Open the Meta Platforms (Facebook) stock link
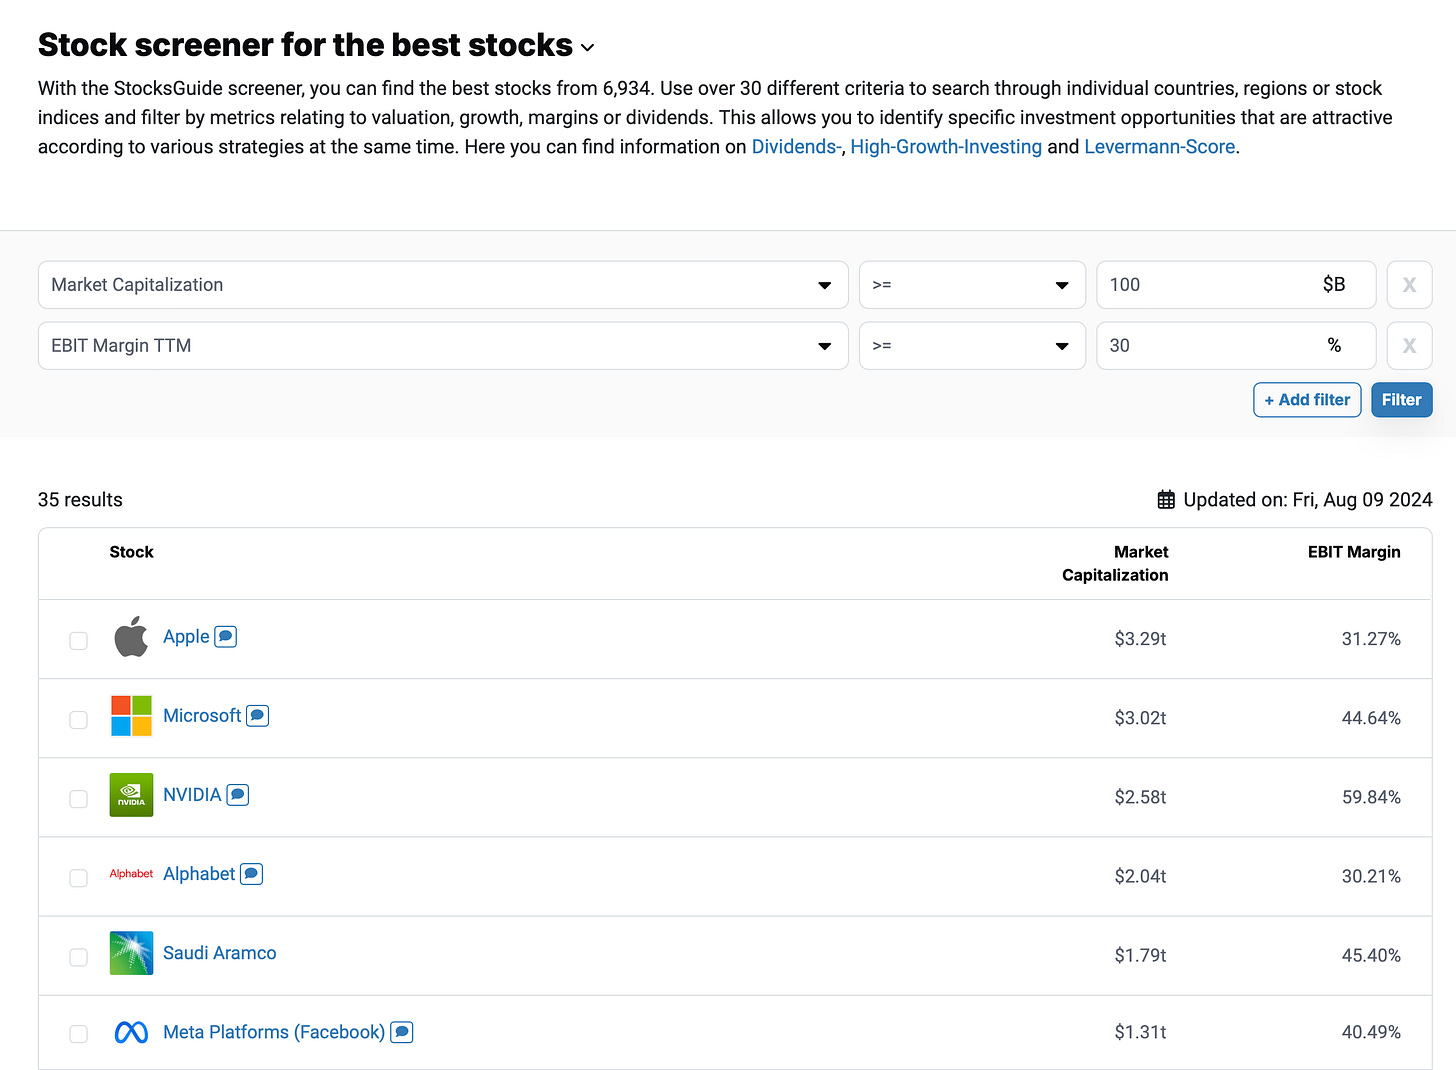Screen dimensions: 1456x1070 (274, 1032)
